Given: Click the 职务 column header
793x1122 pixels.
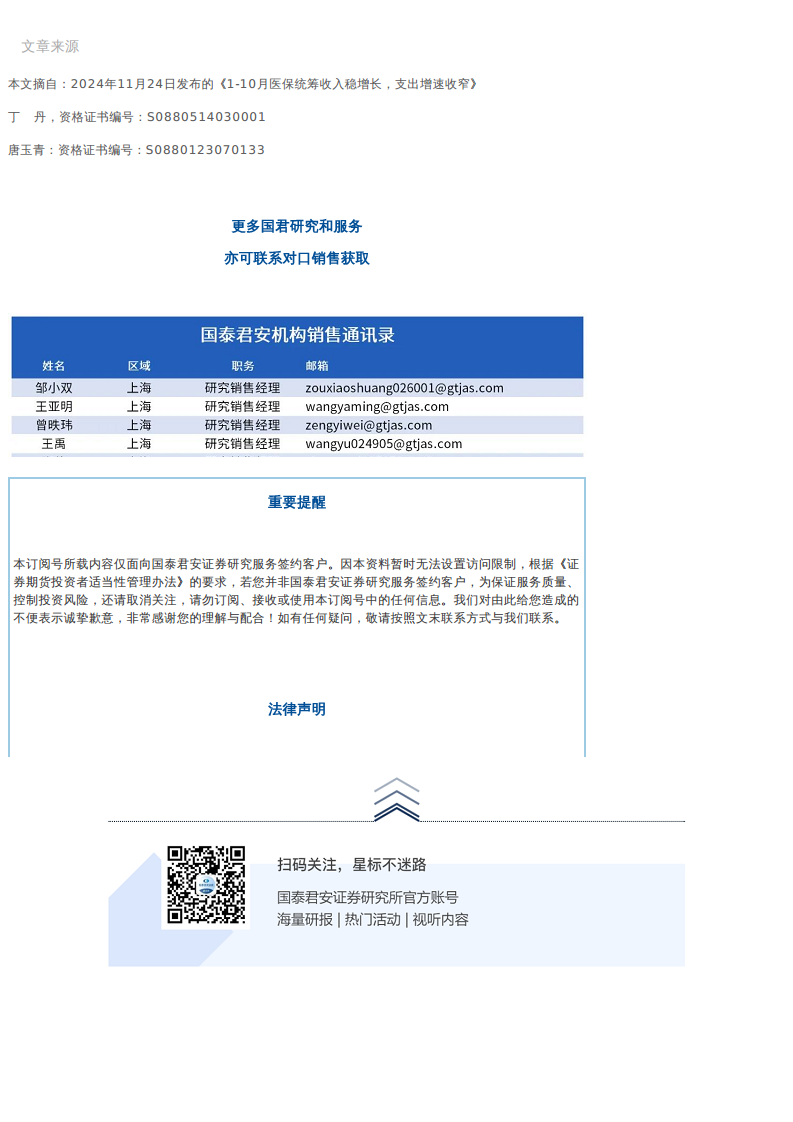Looking at the screenshot, I should [x=243, y=366].
